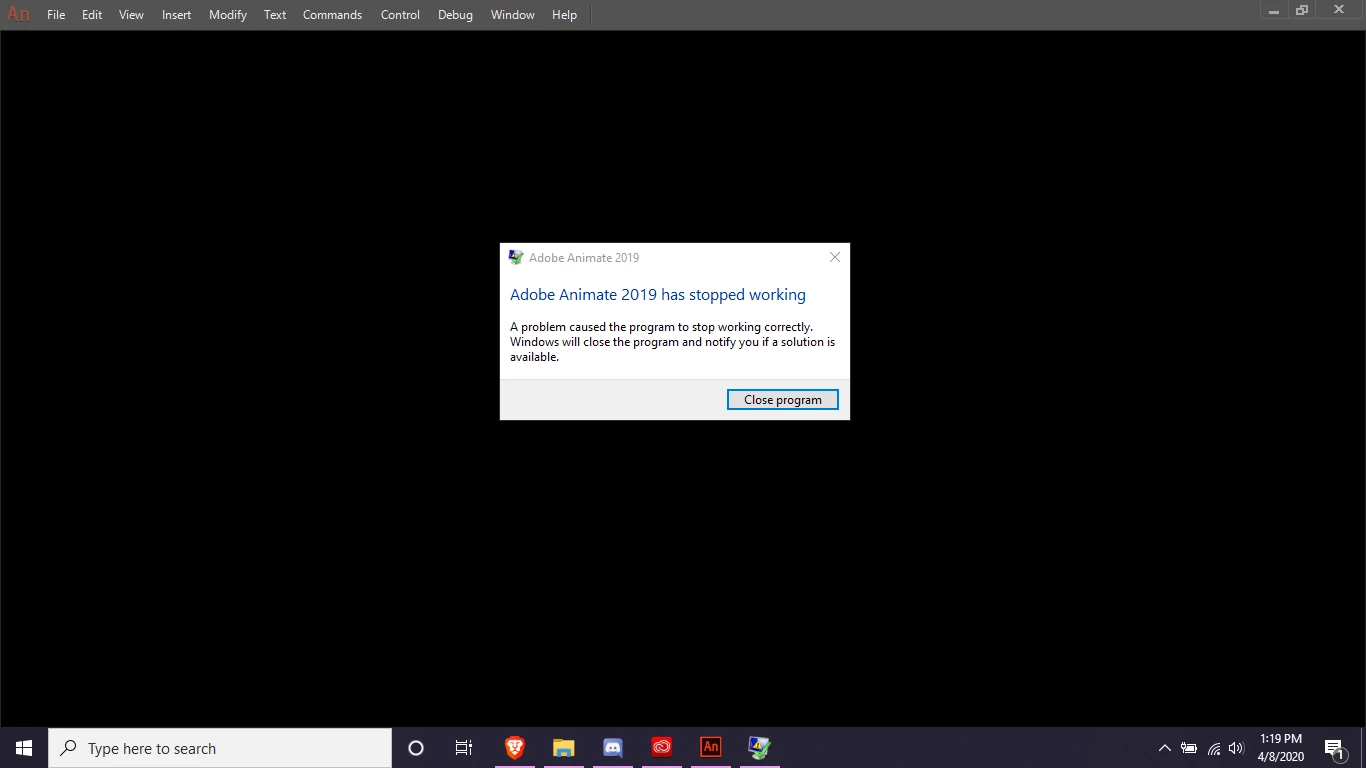Click the Type here to search box
This screenshot has width=1366, height=768.
point(220,748)
